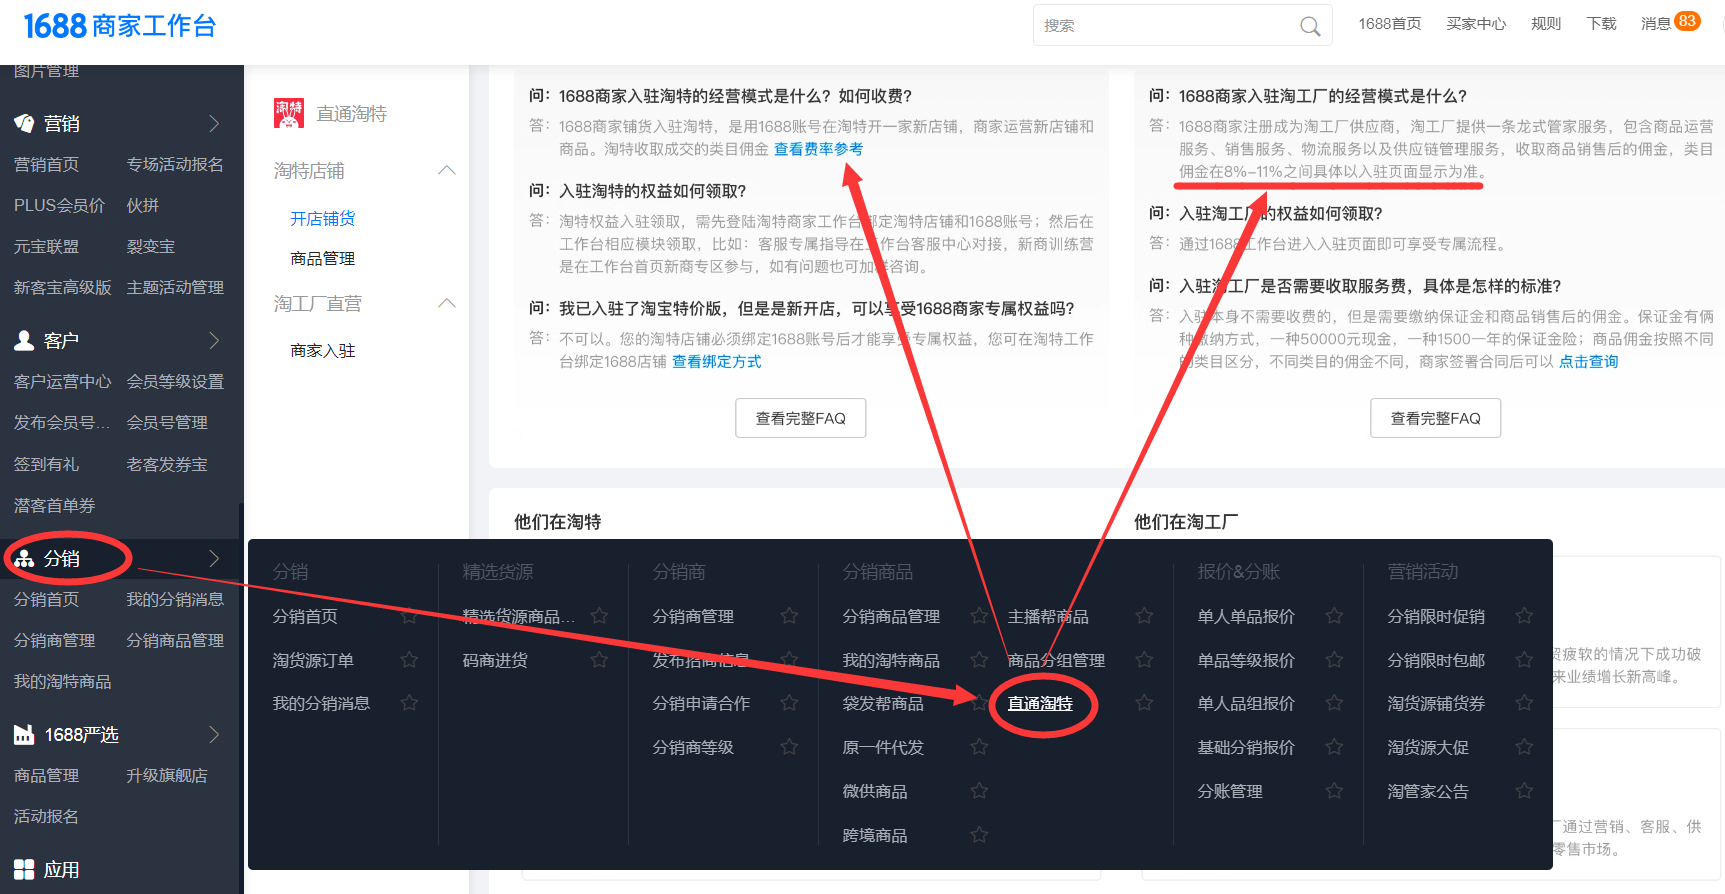Star the 分销商等级 entry
This screenshot has width=1725, height=894.
click(x=789, y=747)
